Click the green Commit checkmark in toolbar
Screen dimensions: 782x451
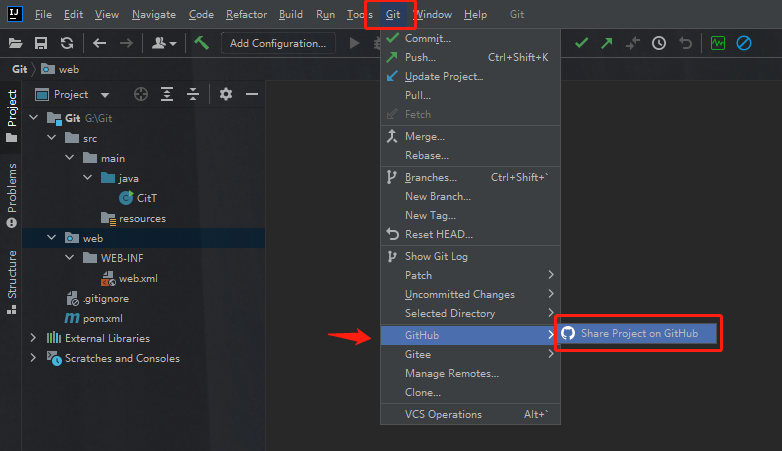(x=581, y=43)
